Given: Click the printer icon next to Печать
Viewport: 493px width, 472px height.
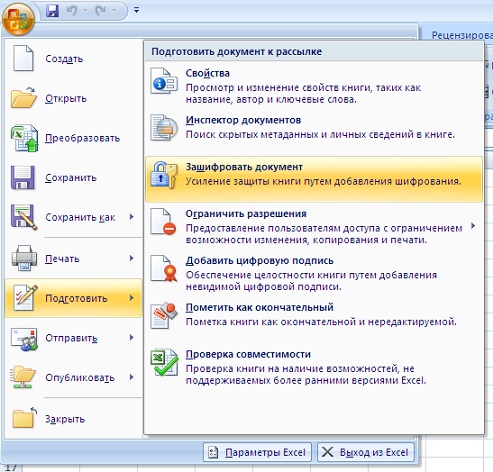Looking at the screenshot, I should point(24,258).
